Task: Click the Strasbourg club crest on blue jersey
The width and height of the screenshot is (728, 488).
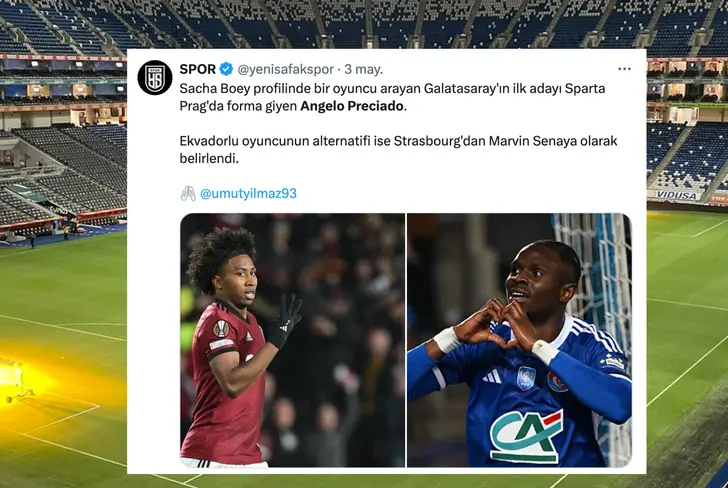Action: pyautogui.click(x=556, y=383)
